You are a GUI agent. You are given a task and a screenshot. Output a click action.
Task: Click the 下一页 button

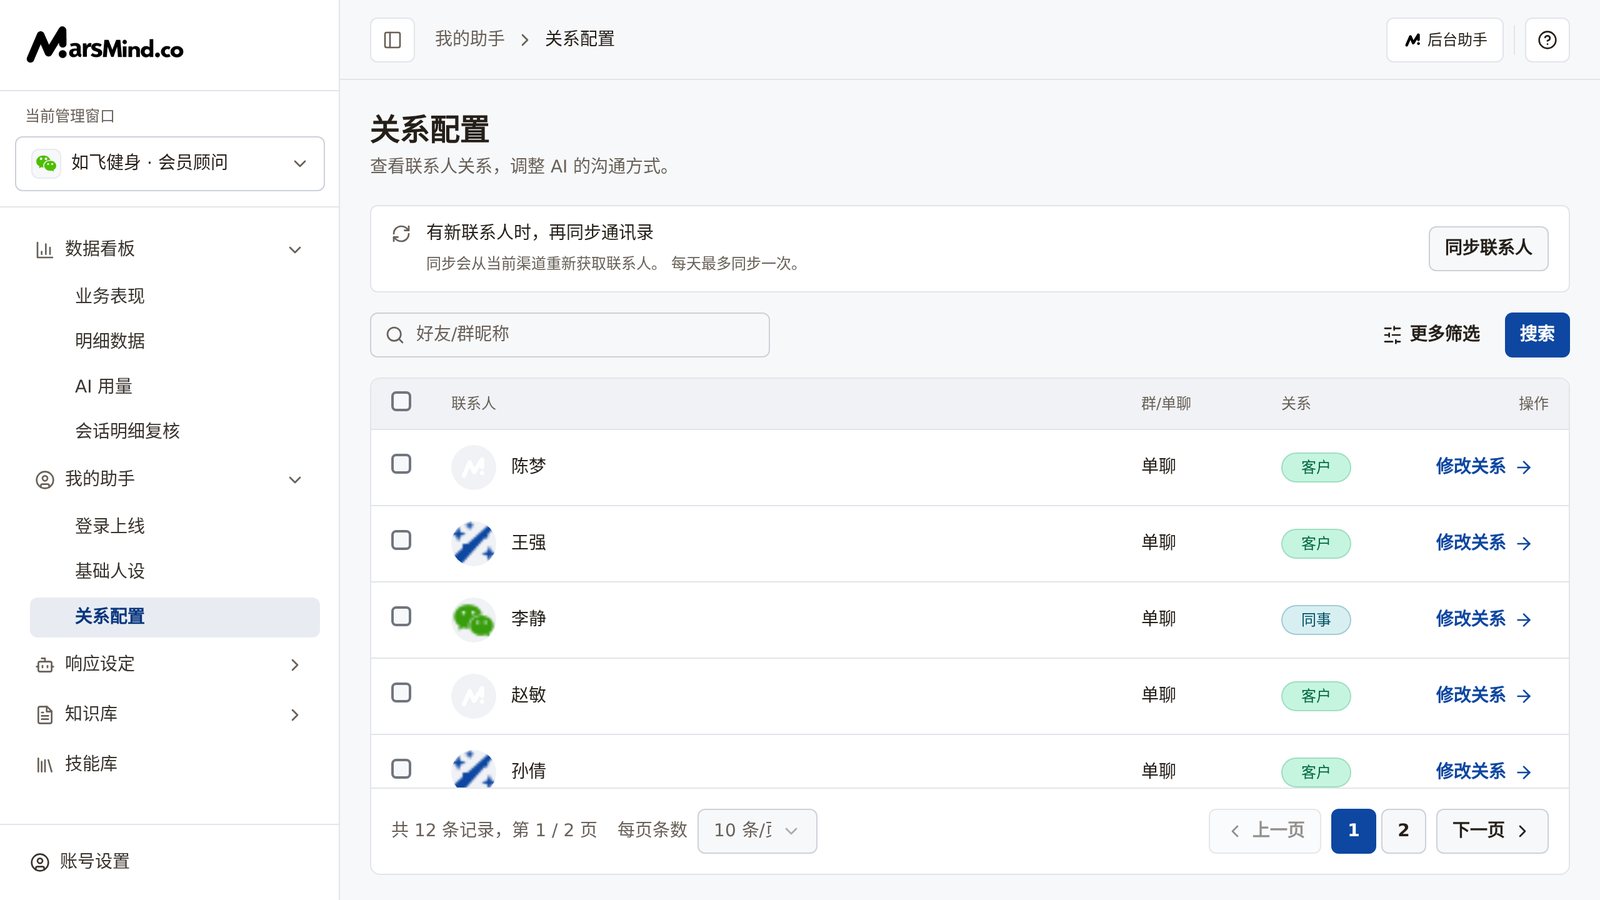click(x=1492, y=831)
